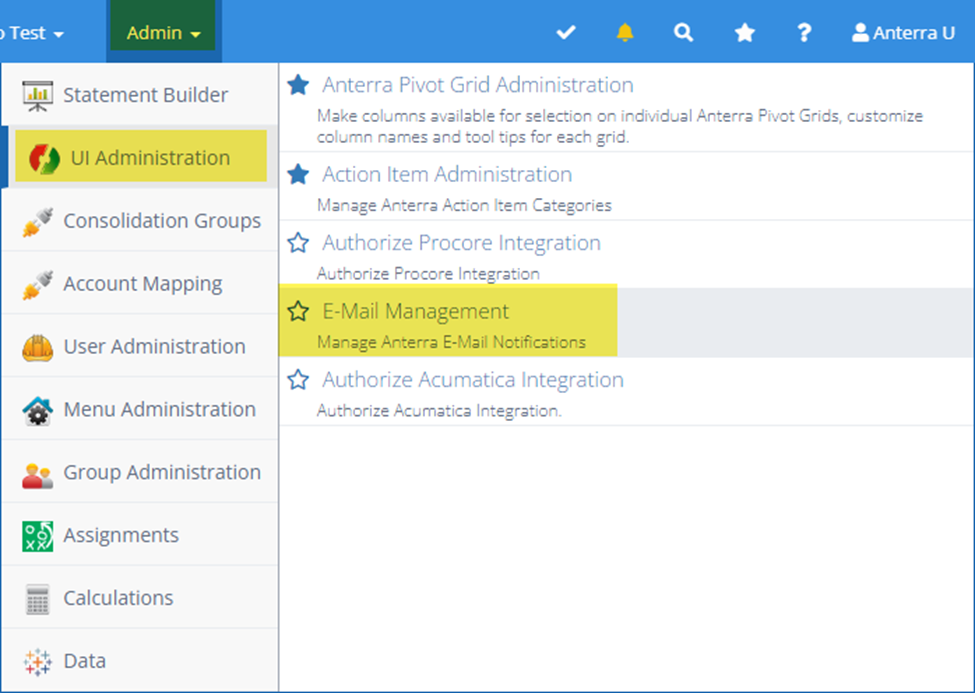975x693 pixels.
Task: Click the Pivot Grid description paragraph
Action: 620,126
